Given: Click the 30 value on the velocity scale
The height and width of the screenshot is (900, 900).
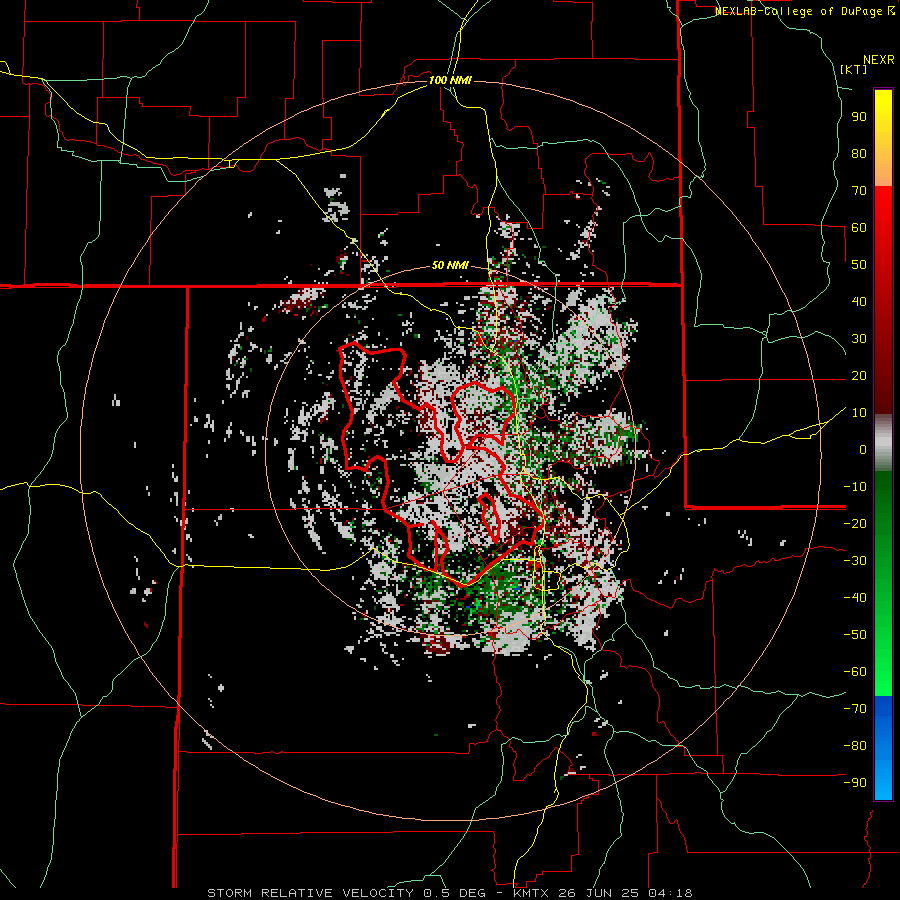Looking at the screenshot, I should [859, 339].
